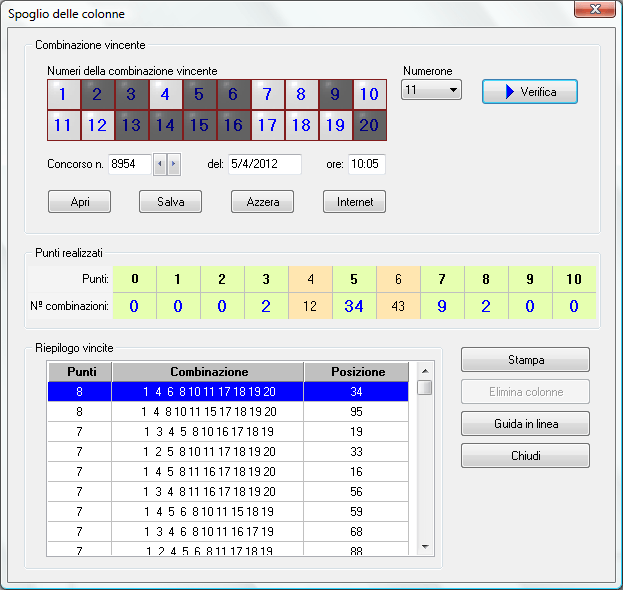The width and height of the screenshot is (623, 590).
Task: Open Guida in linea help
Action: (525, 424)
